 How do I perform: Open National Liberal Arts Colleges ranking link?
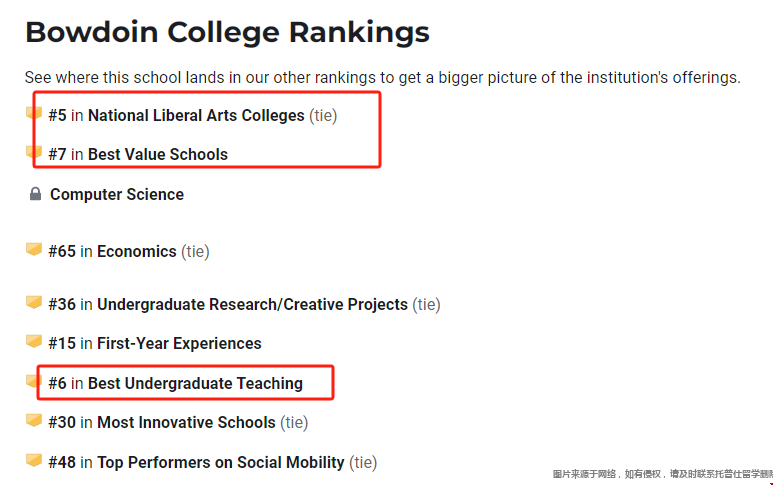196,115
